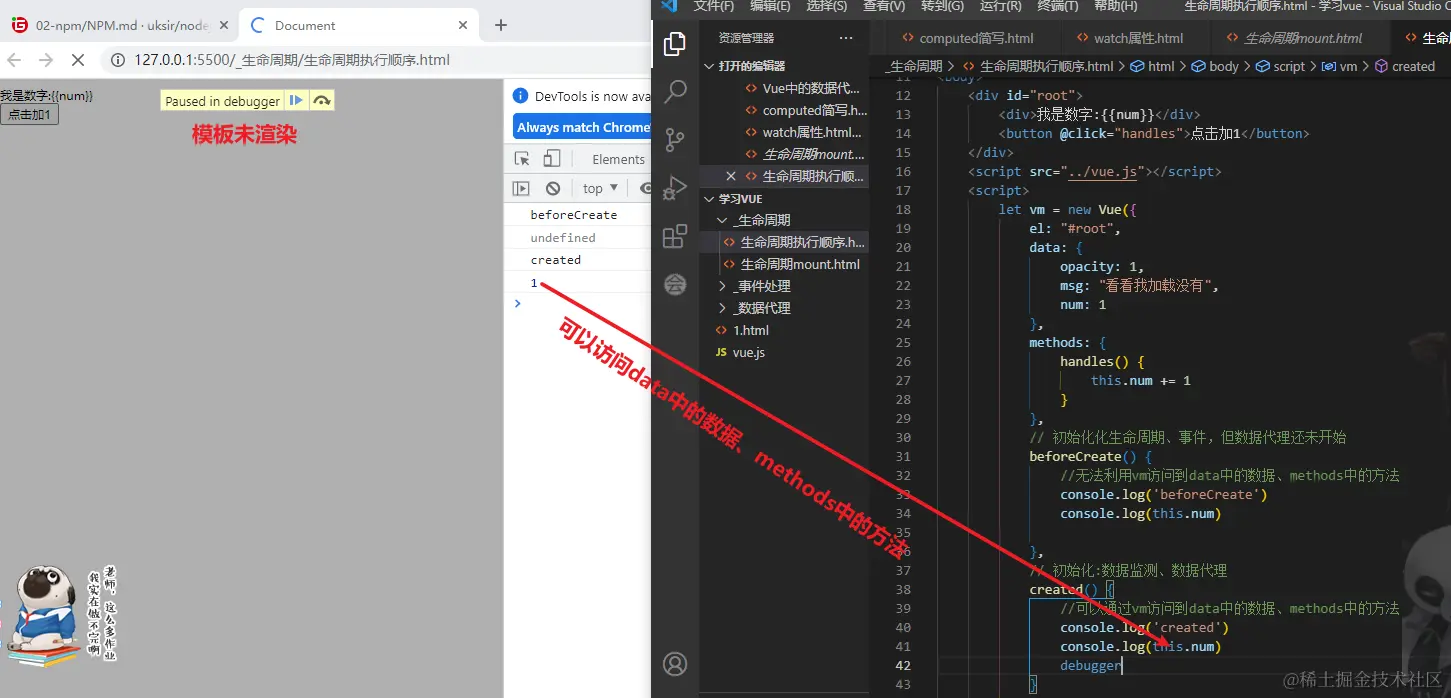Image resolution: width=1451 pixels, height=698 pixels.
Task: Open a new Chrome tab
Action: click(501, 25)
